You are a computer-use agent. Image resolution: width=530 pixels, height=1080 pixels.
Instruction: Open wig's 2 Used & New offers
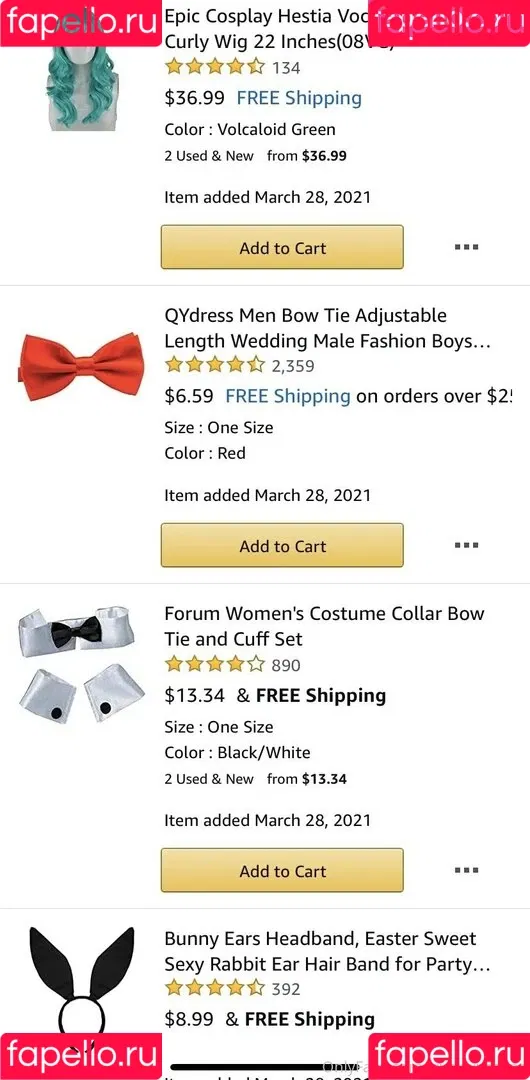pyautogui.click(x=255, y=156)
